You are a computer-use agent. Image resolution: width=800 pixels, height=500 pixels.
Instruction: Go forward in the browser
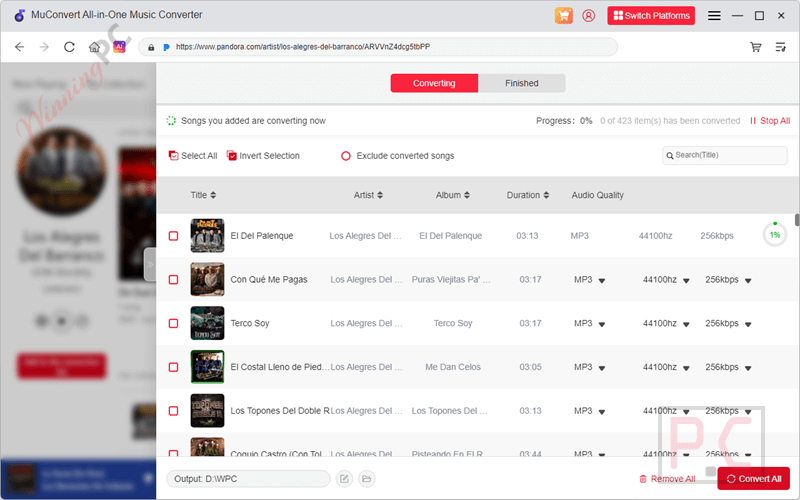(x=44, y=47)
